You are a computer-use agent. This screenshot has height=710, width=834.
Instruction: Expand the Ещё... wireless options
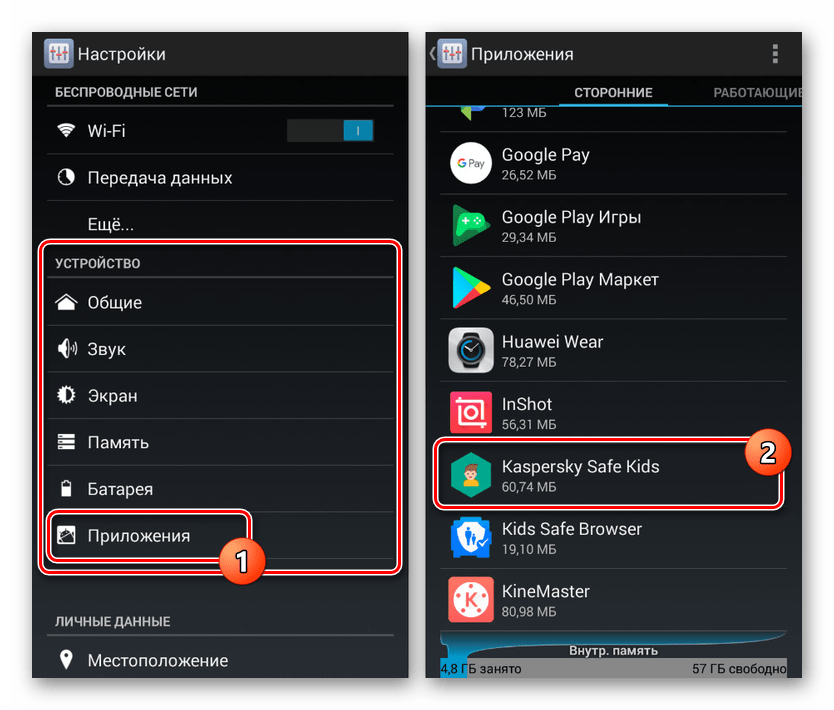[x=220, y=224]
